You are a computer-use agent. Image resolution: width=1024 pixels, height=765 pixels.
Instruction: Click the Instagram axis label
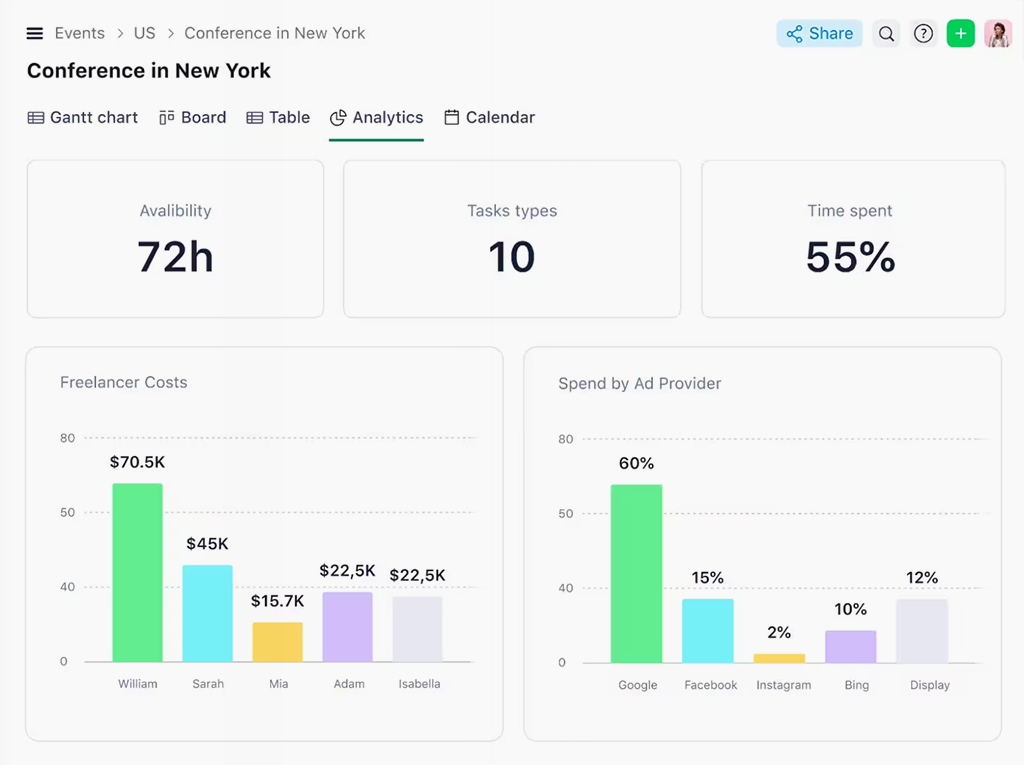pyautogui.click(x=784, y=685)
